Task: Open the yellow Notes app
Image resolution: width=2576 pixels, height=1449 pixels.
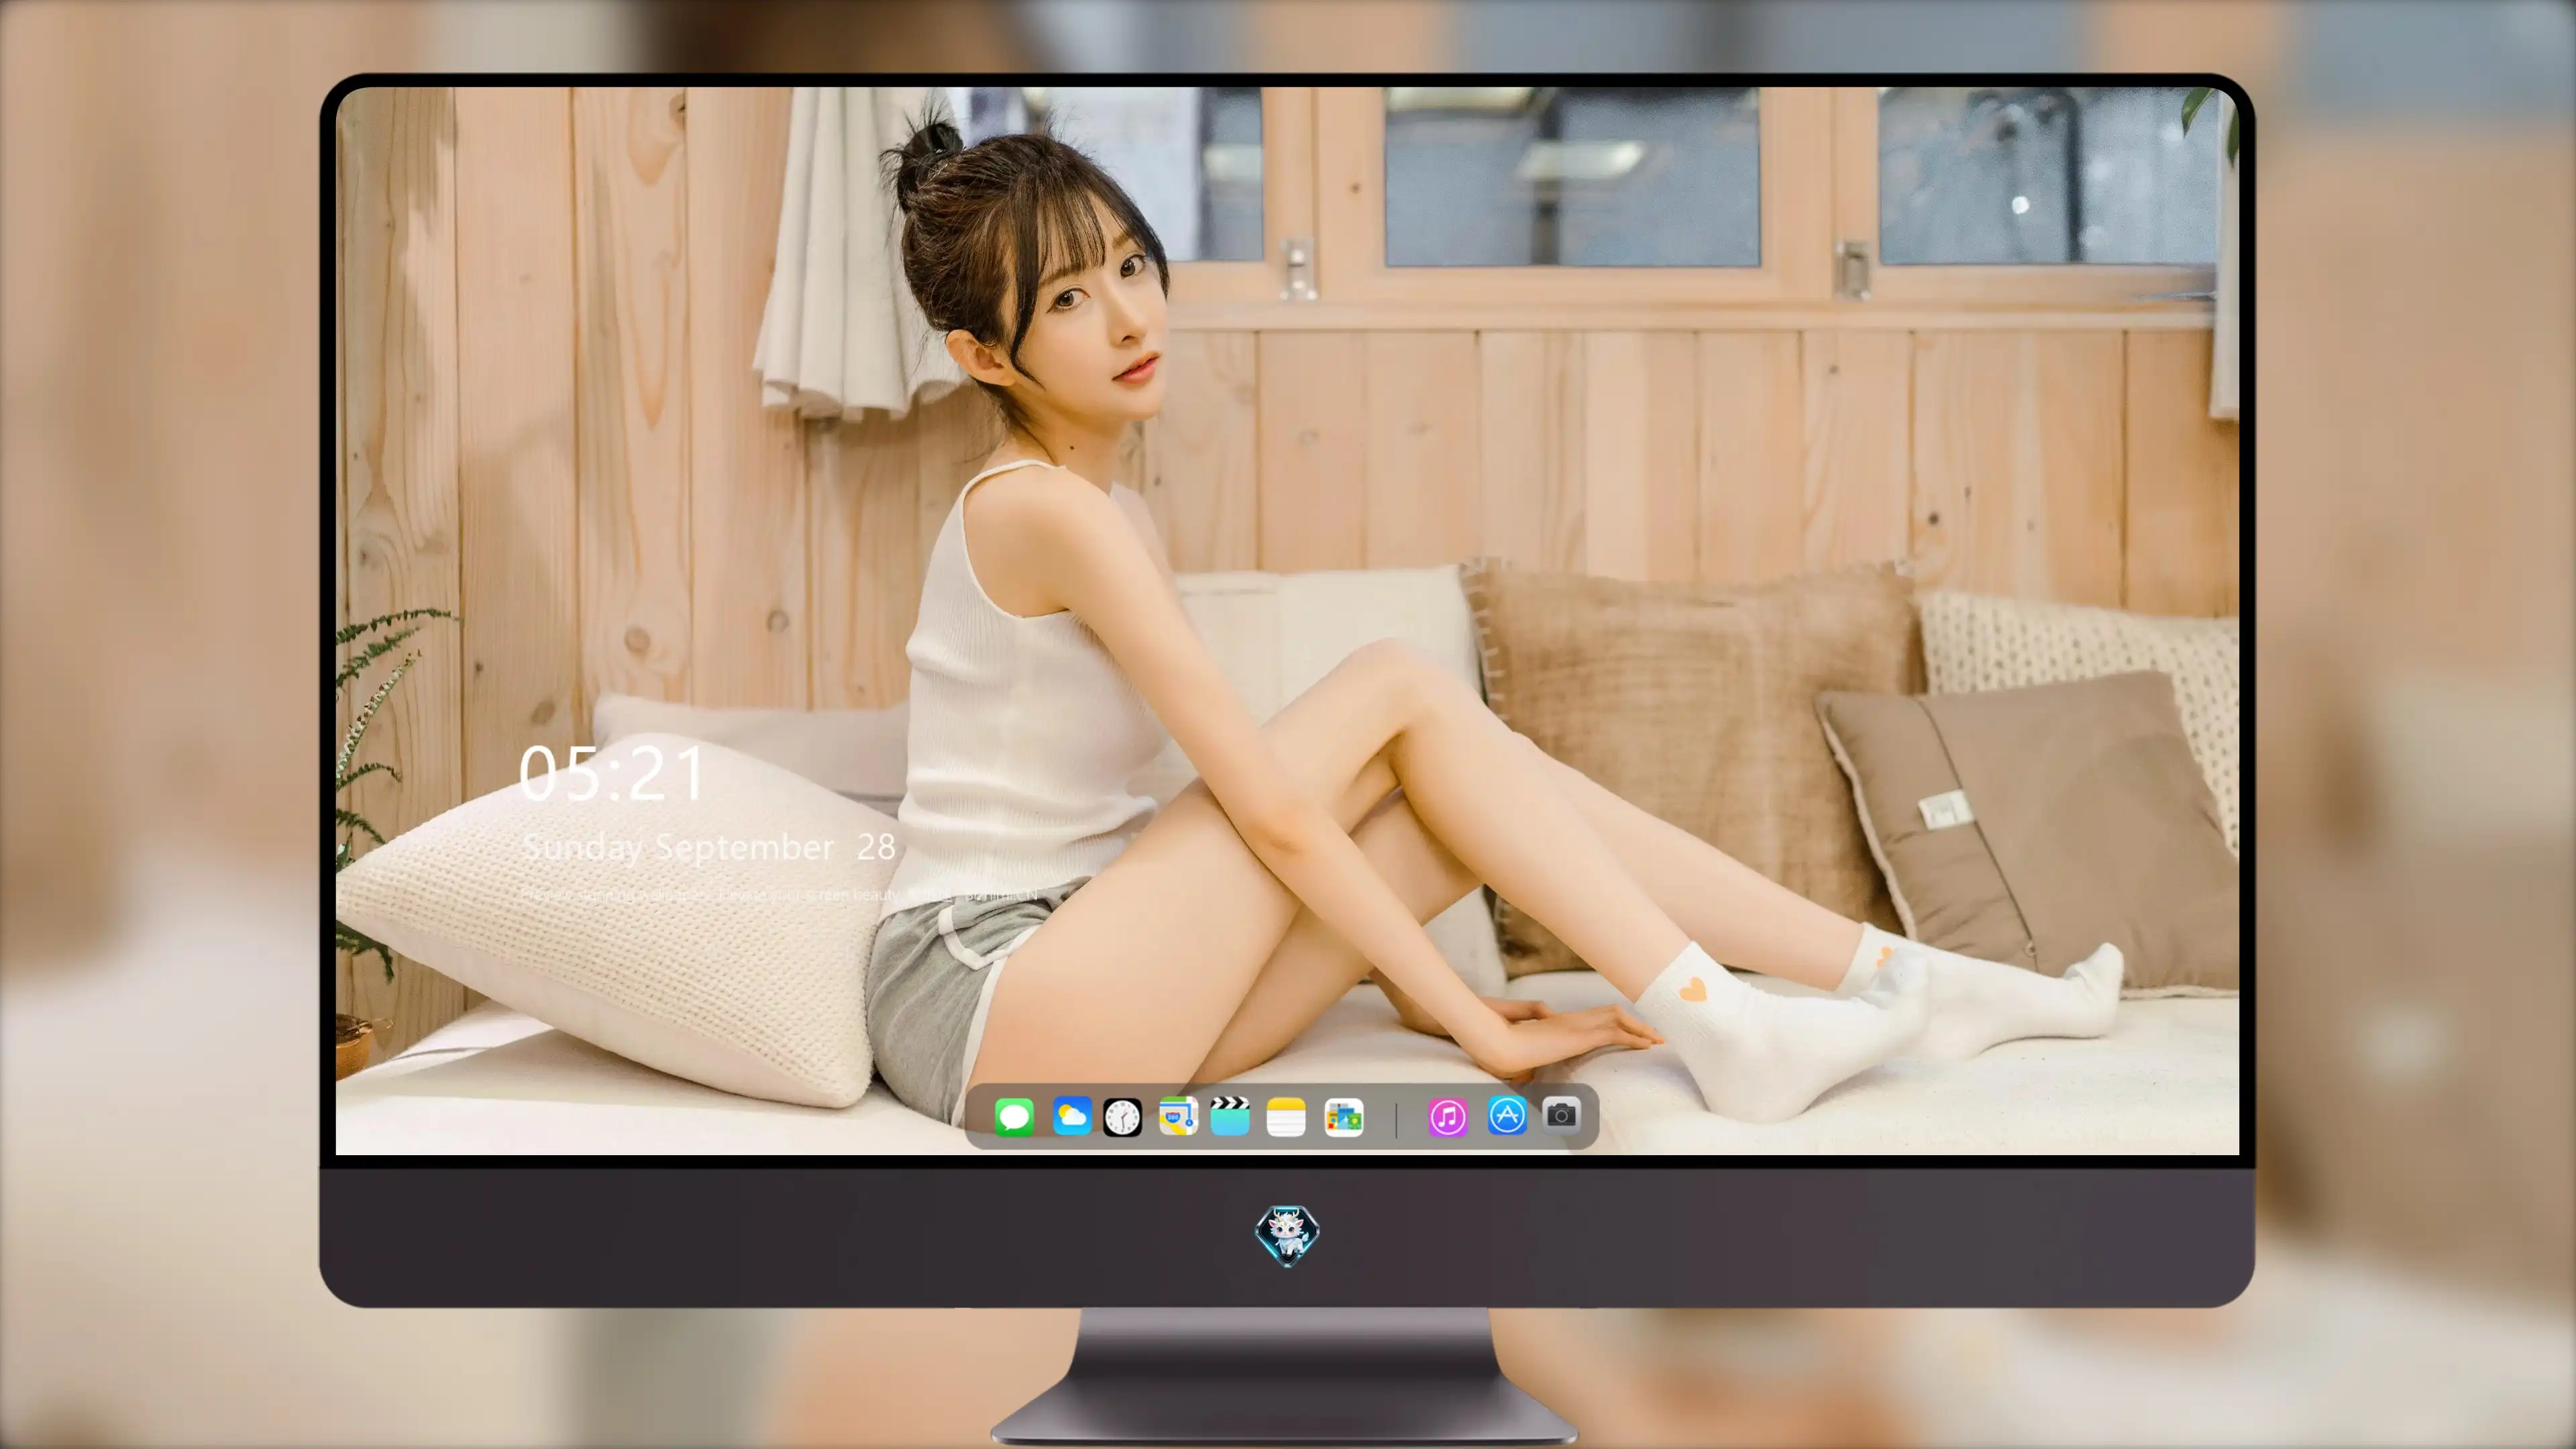Action: [x=1286, y=1116]
